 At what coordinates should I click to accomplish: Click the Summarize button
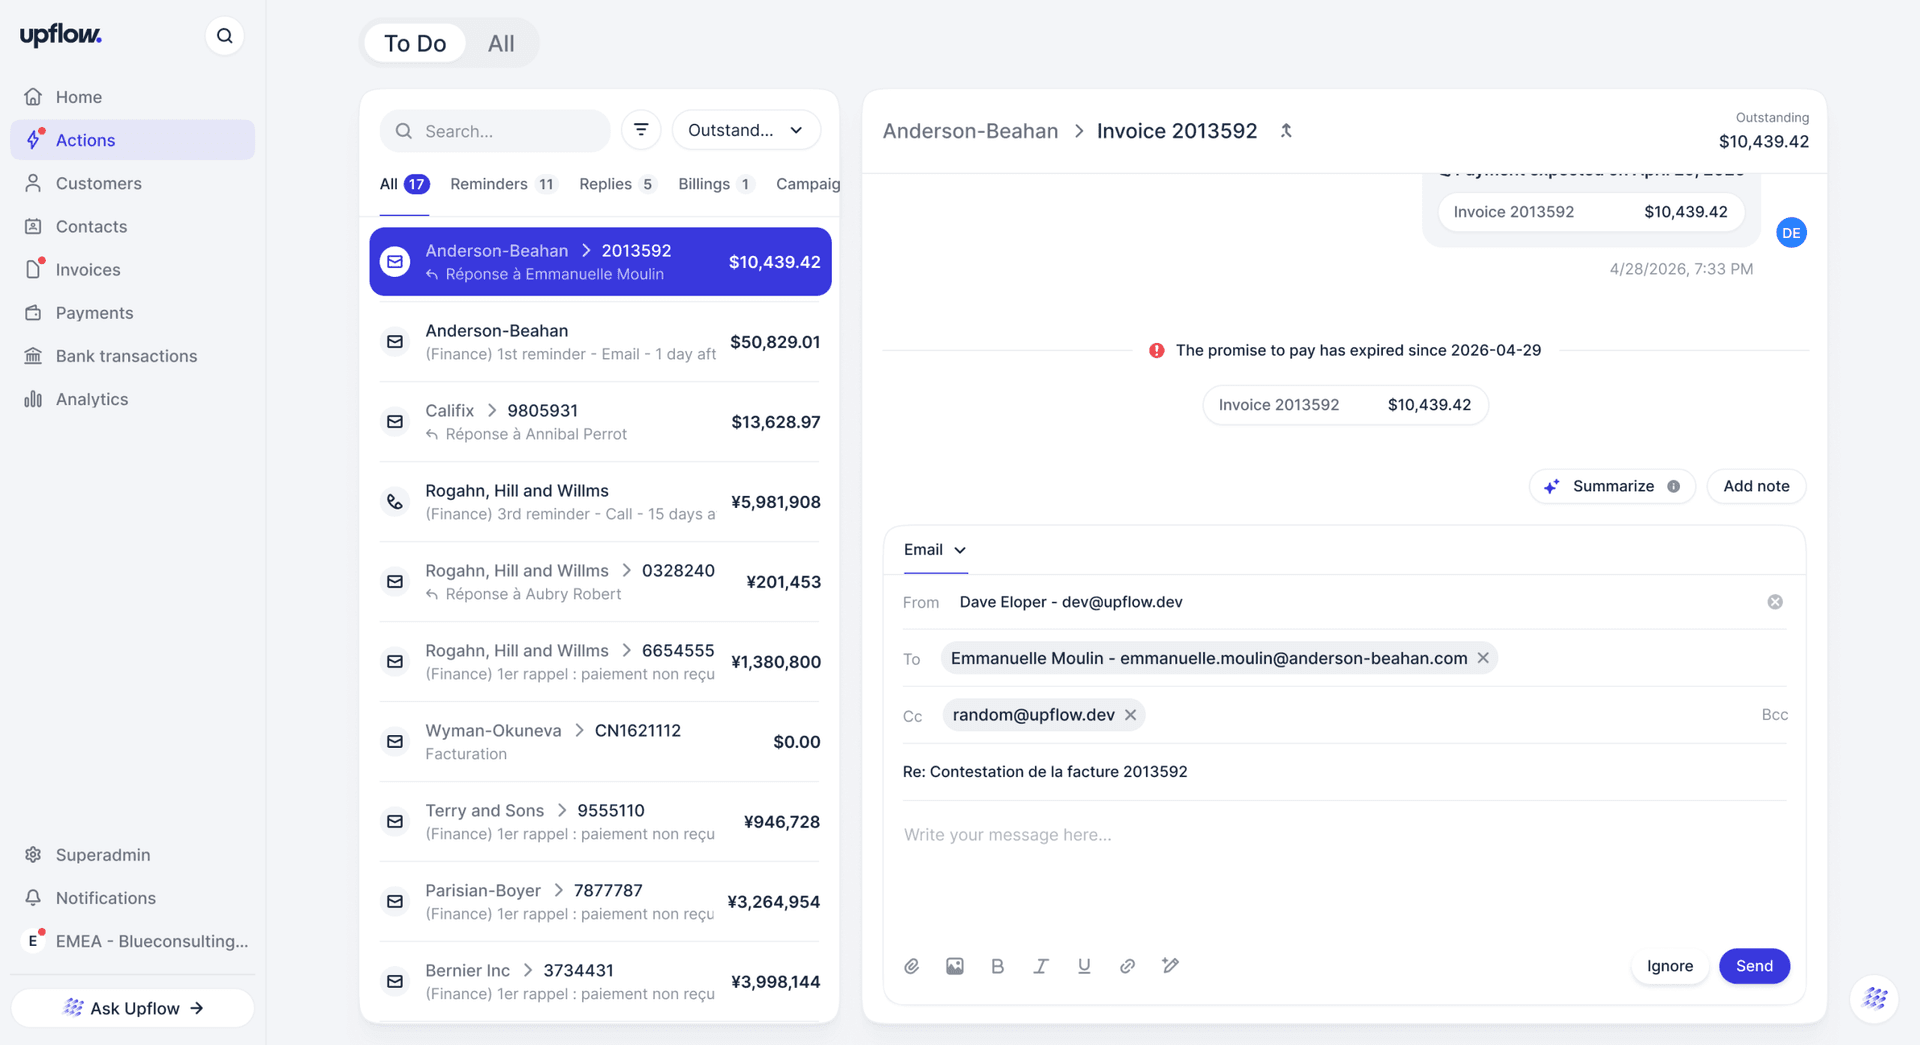click(x=1612, y=487)
